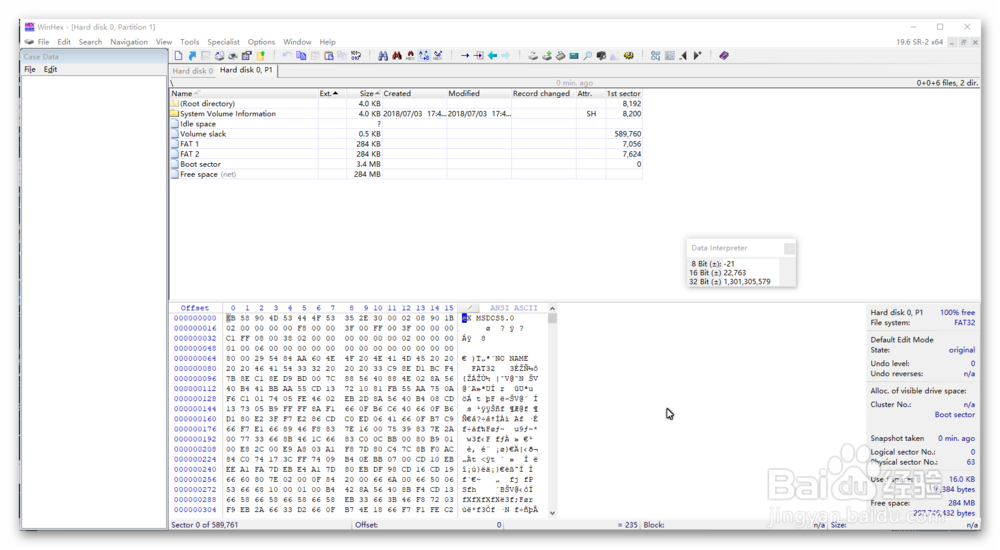Click the Open RAM chip icon
Viewport: 1000px width, 550px height.
point(574,56)
